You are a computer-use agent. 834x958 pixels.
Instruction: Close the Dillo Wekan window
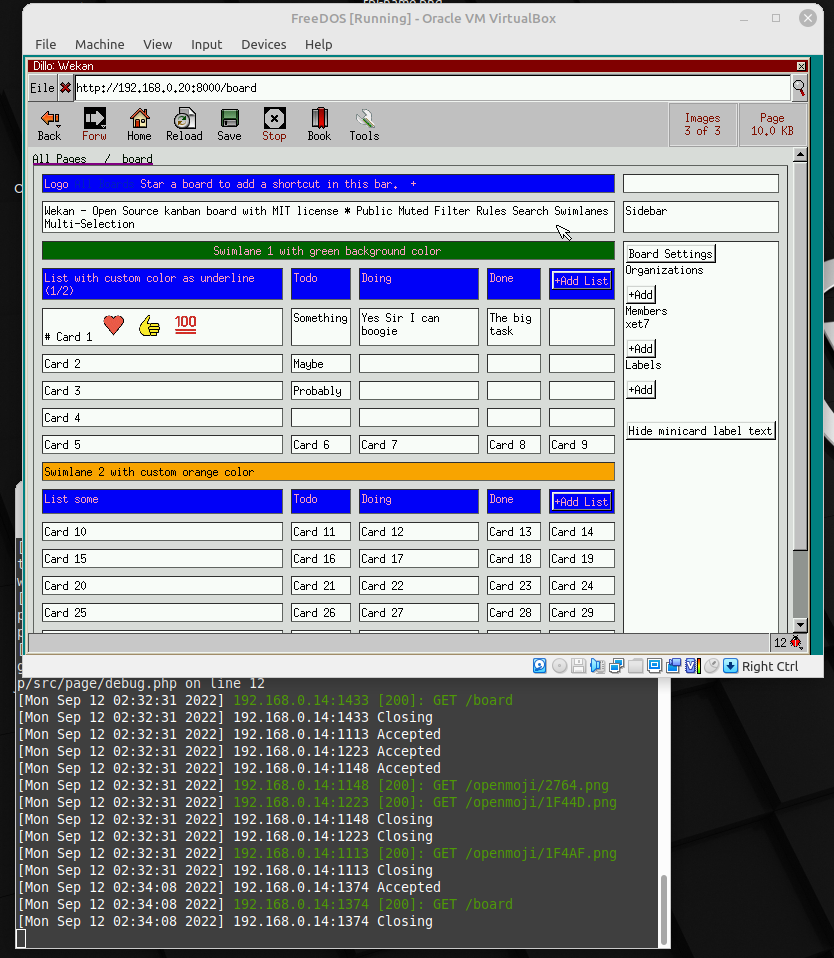pos(801,66)
